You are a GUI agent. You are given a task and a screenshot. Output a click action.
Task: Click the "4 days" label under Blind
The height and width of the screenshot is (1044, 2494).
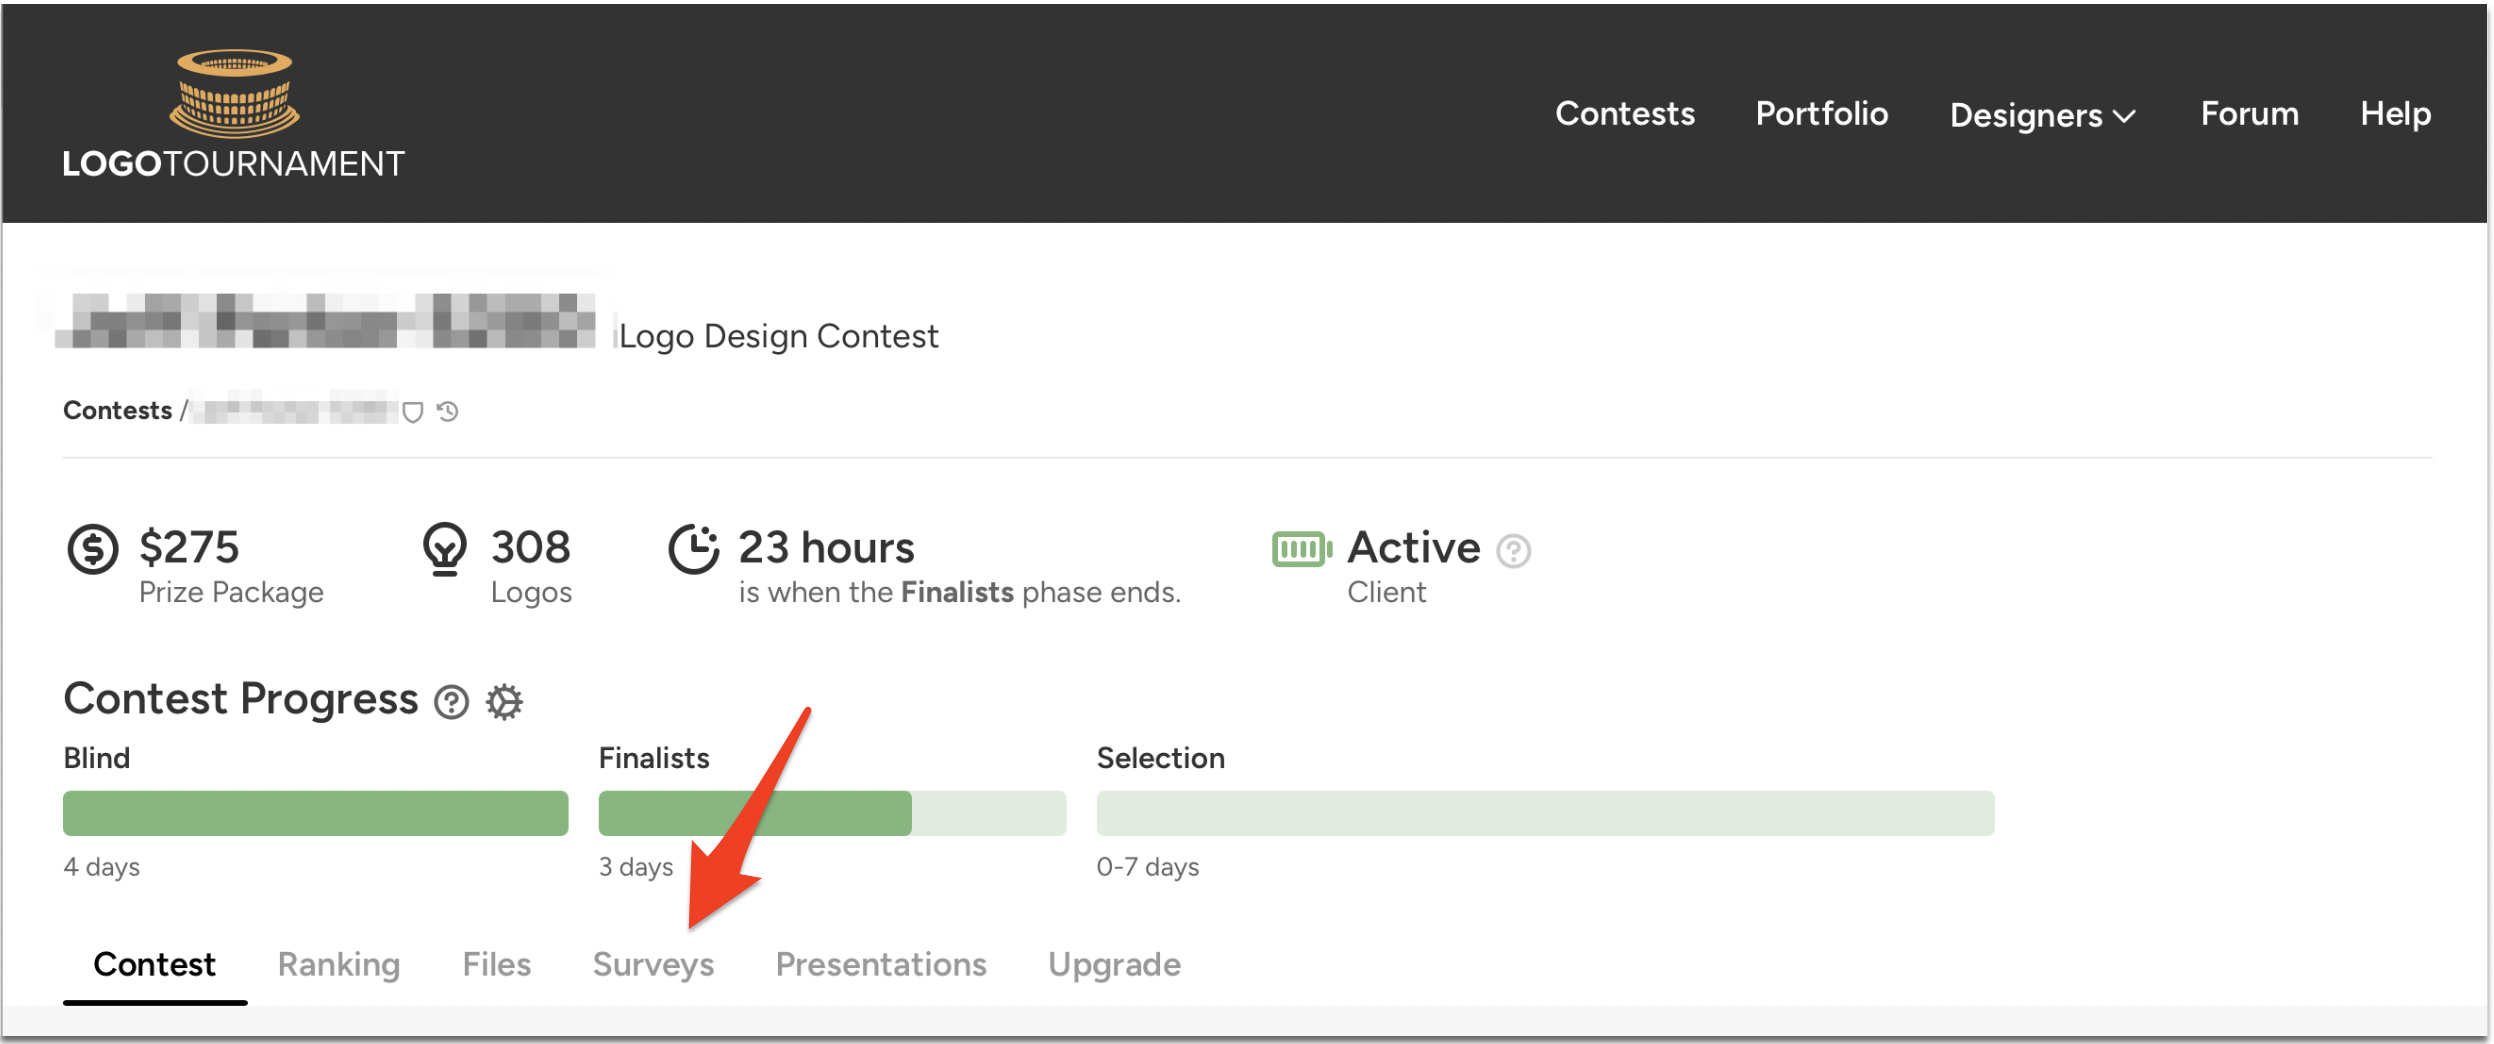pos(101,867)
